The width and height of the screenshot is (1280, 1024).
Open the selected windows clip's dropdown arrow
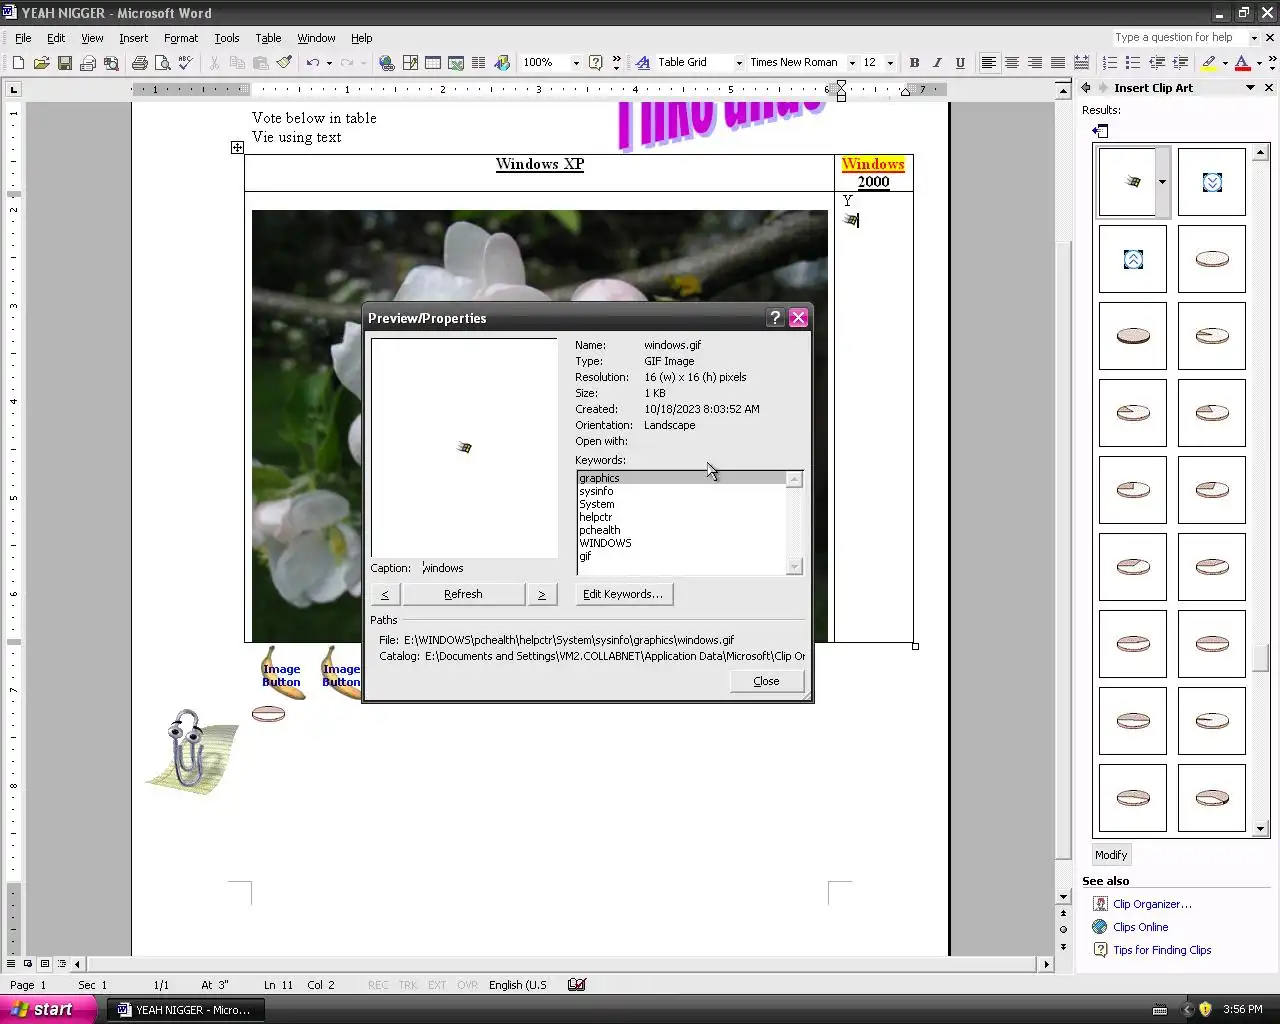pos(1162,182)
